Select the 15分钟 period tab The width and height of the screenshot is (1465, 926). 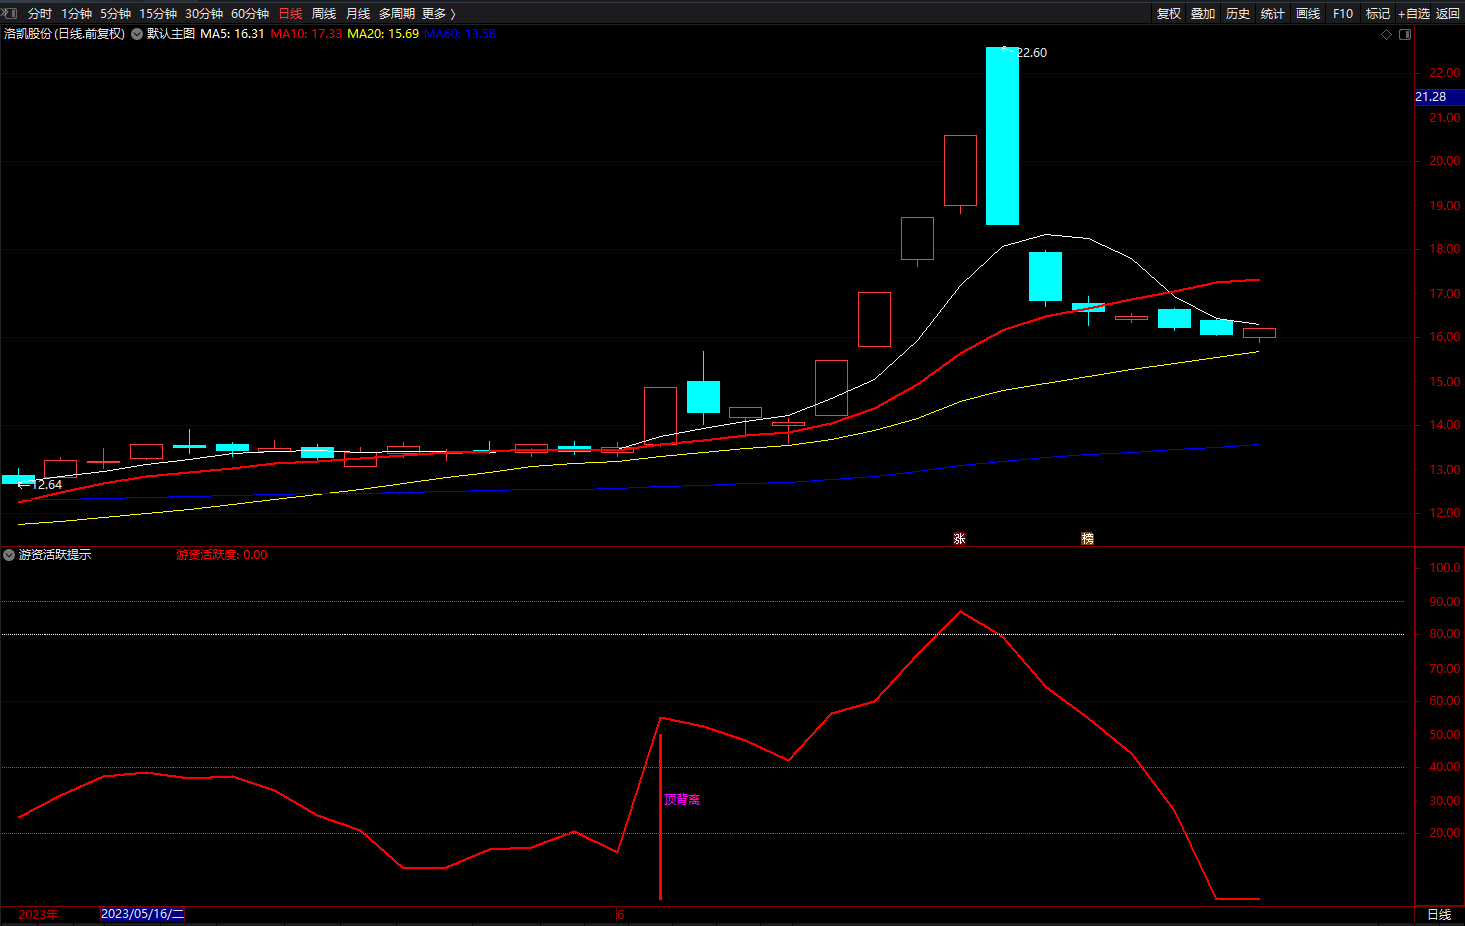[x=158, y=13]
